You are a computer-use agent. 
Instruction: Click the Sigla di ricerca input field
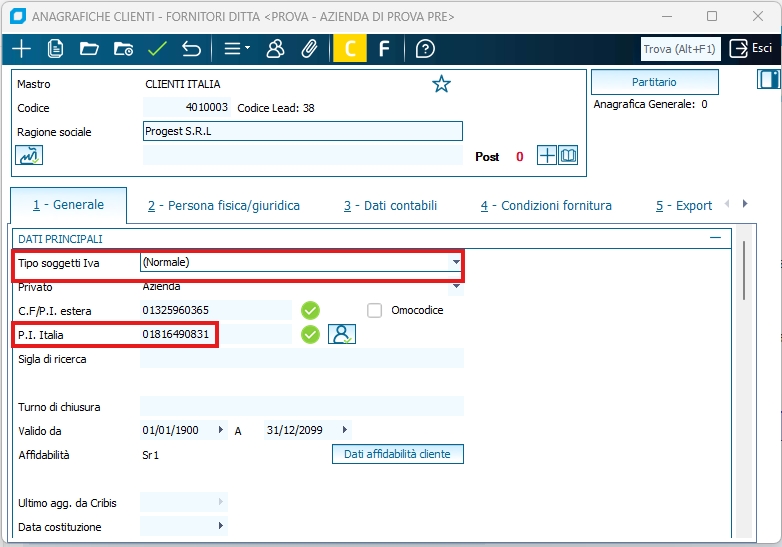click(x=302, y=359)
